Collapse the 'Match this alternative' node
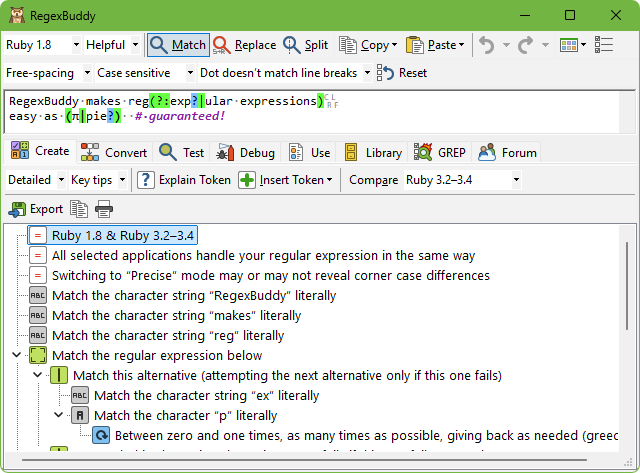Screen dimensions: 640x473 (38, 375)
